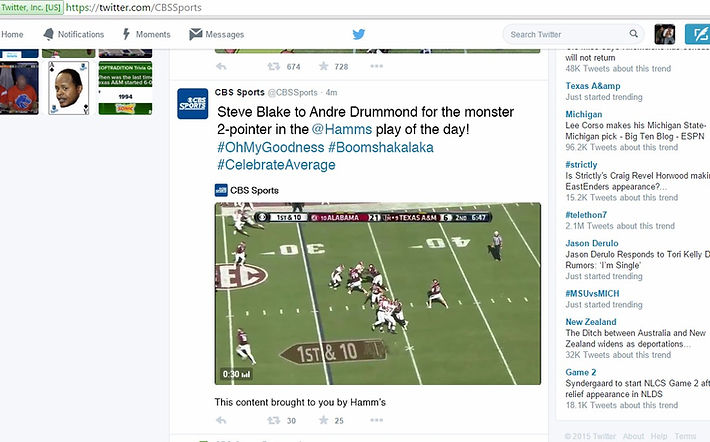Open Jason Derulo trend

click(592, 243)
